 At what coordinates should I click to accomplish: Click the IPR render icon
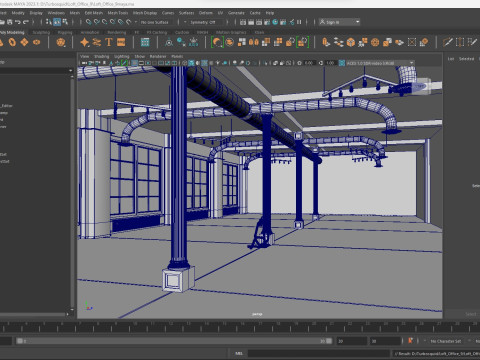(259, 22)
